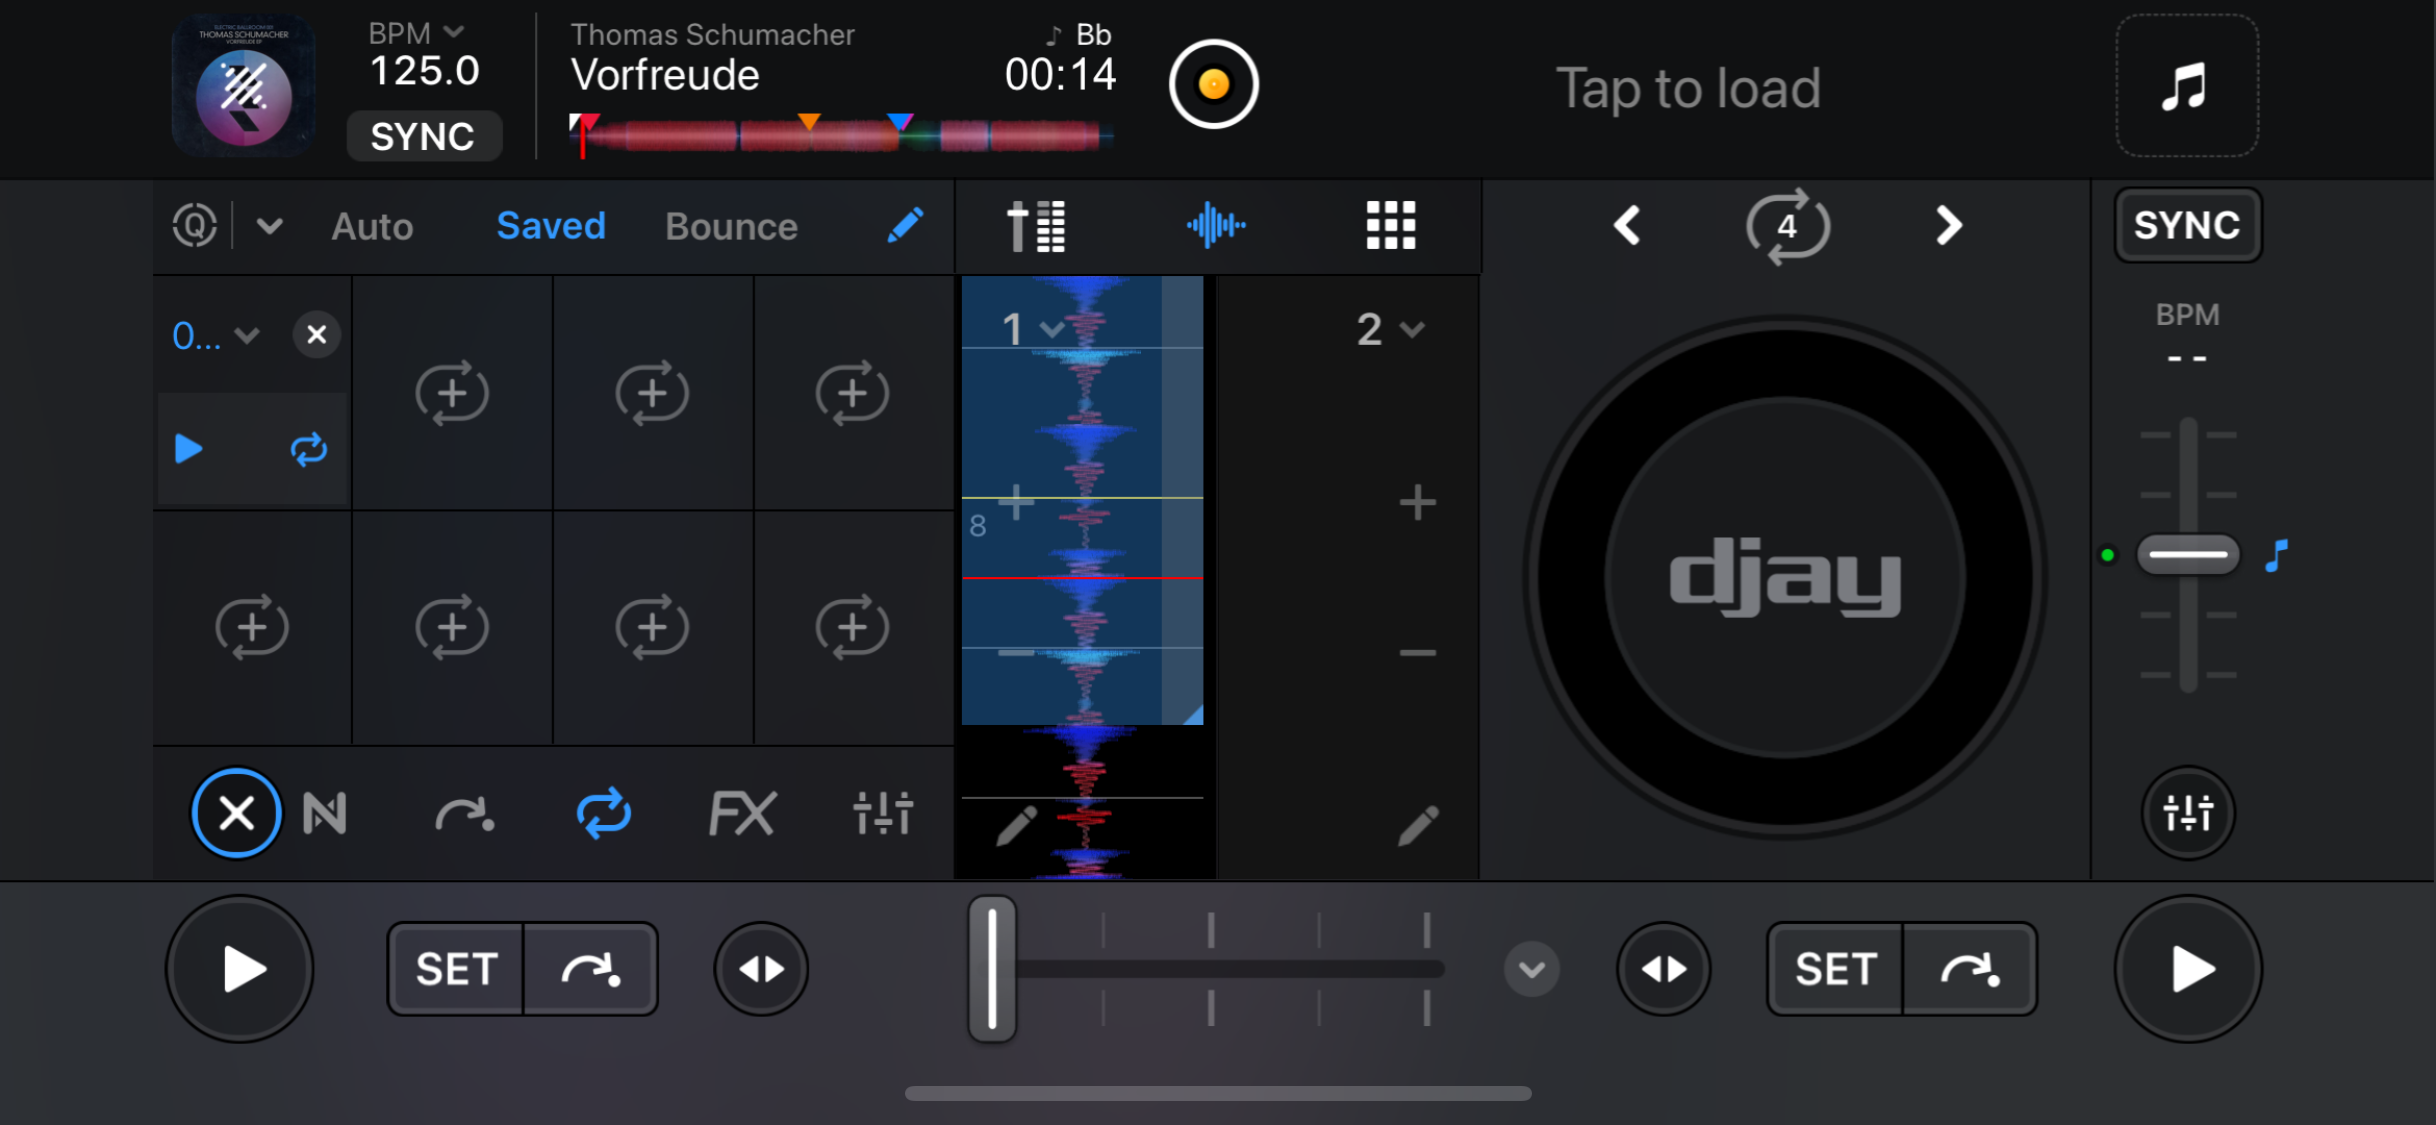Edit saved loops with the blue pencil
2436x1125 pixels.
[x=905, y=226]
